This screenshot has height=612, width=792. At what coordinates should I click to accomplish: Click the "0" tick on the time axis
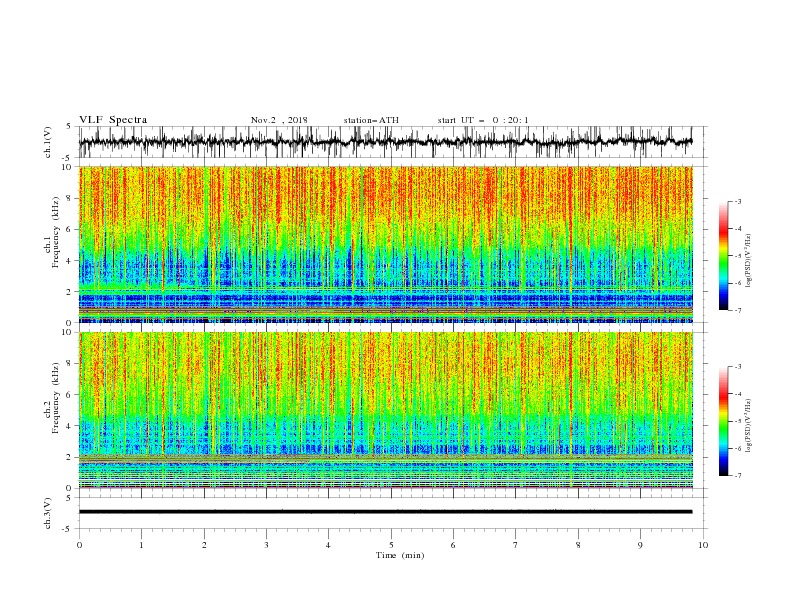[79, 545]
